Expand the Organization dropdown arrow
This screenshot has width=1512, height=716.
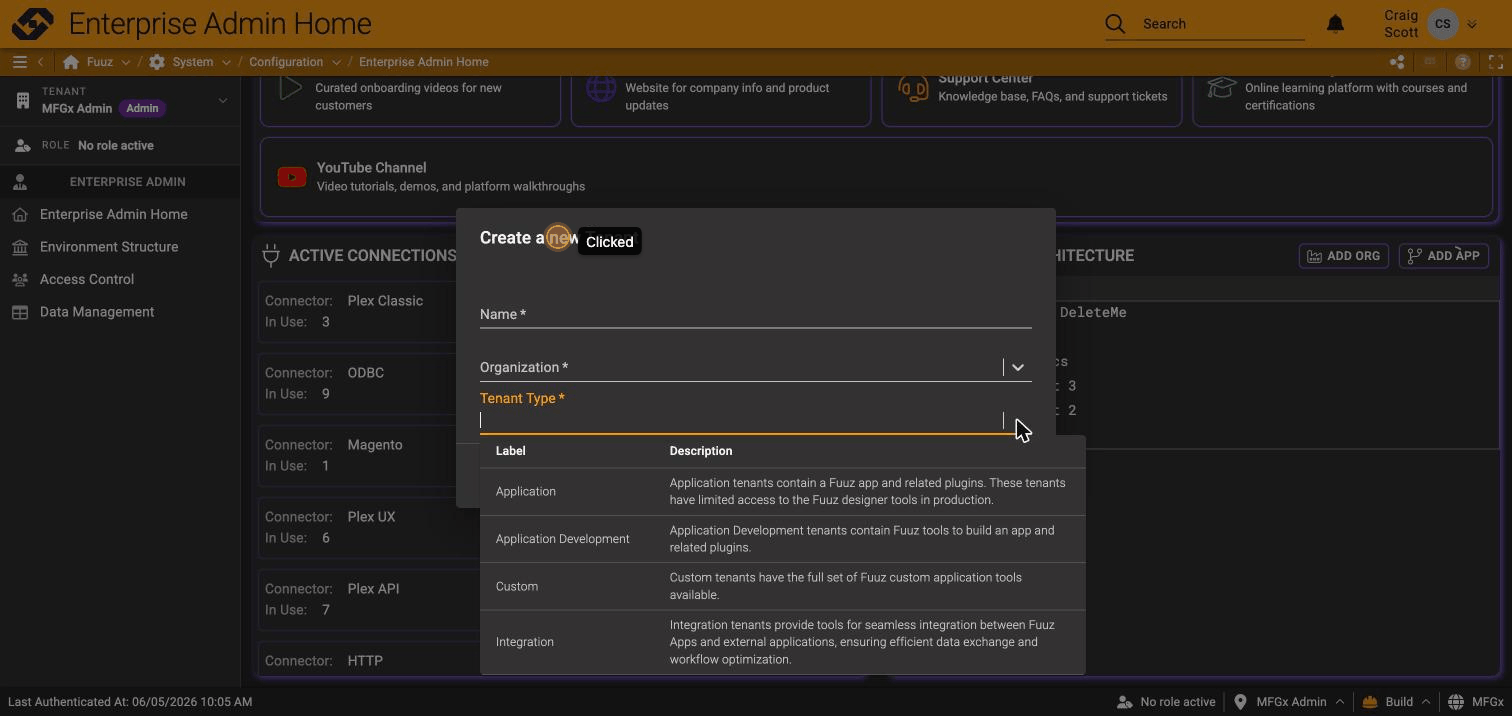[x=1018, y=367]
